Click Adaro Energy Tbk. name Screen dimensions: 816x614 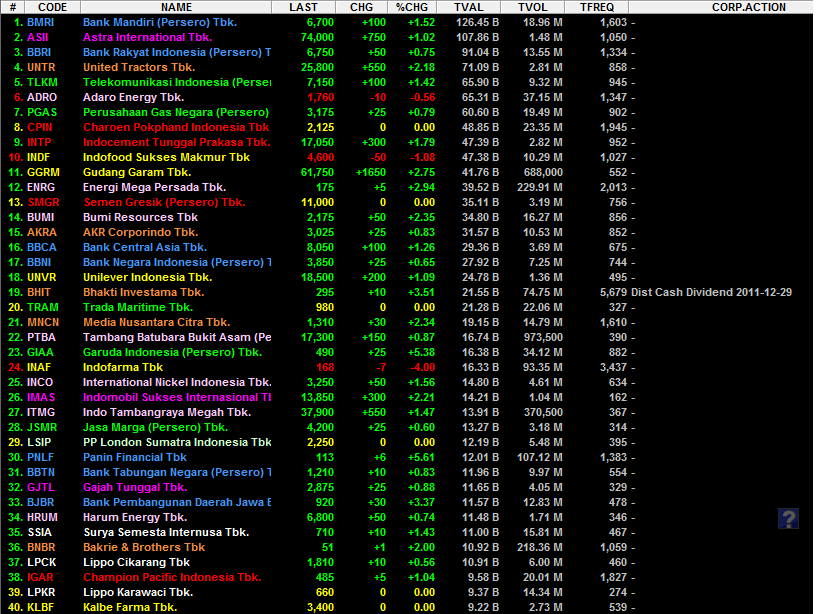(x=133, y=97)
